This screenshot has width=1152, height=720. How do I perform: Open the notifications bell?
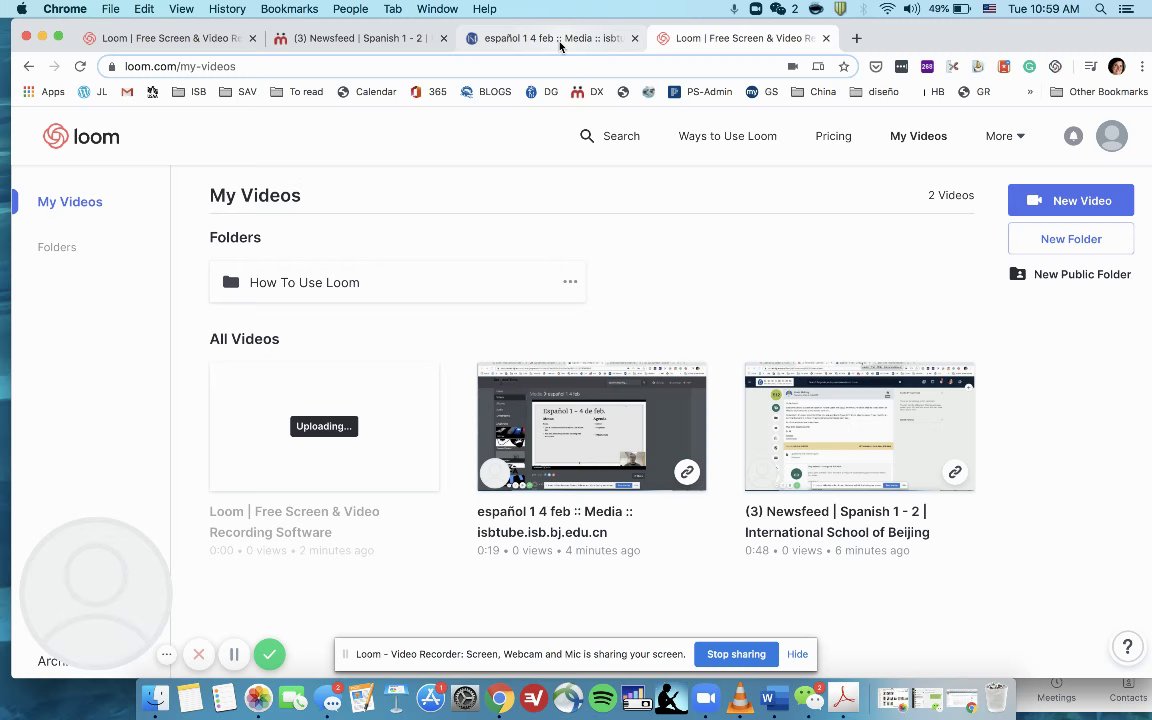[1073, 136]
